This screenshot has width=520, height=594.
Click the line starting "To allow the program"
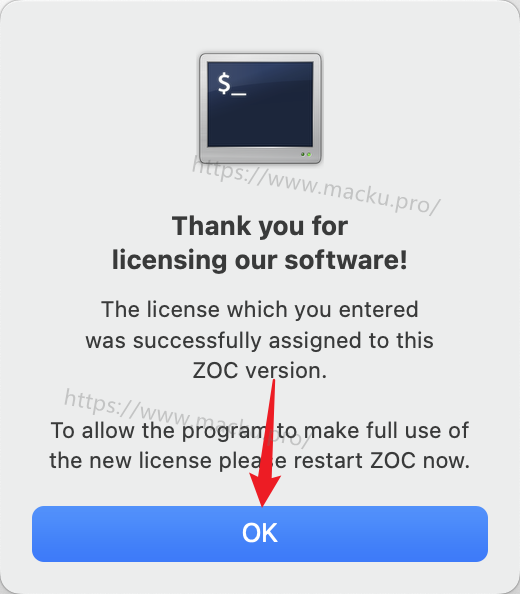pyautogui.click(x=260, y=431)
